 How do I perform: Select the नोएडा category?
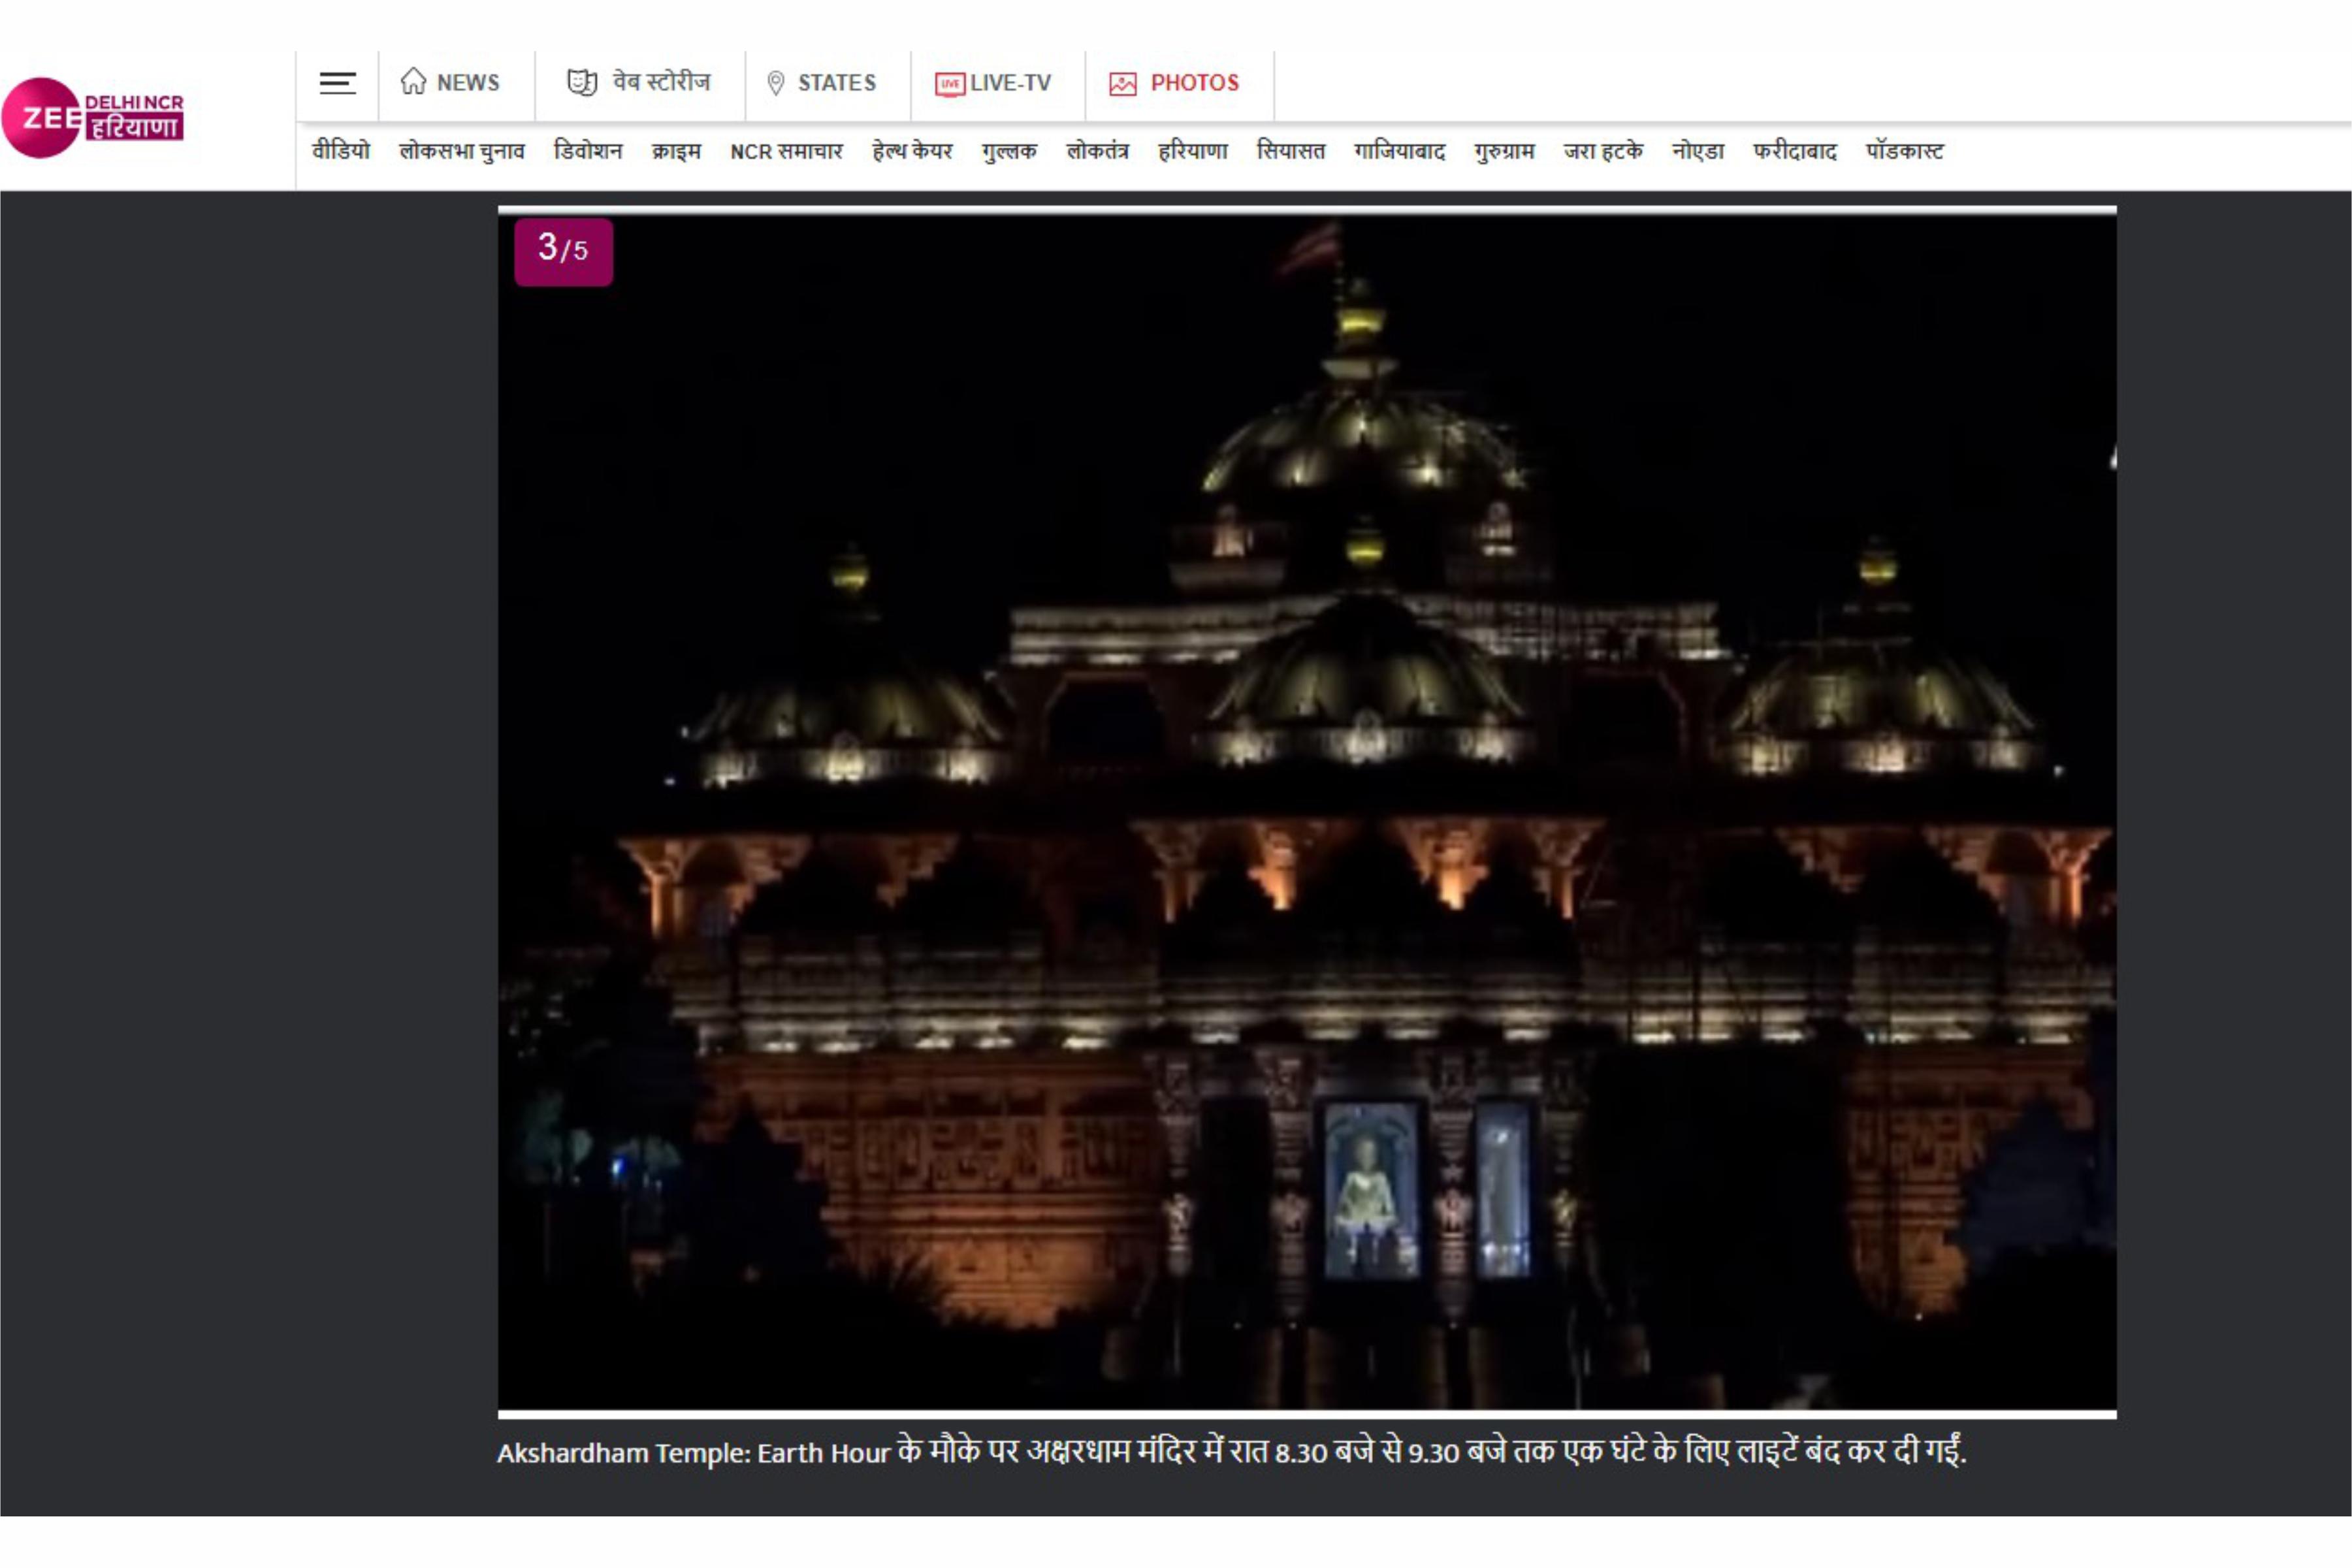pyautogui.click(x=1698, y=151)
